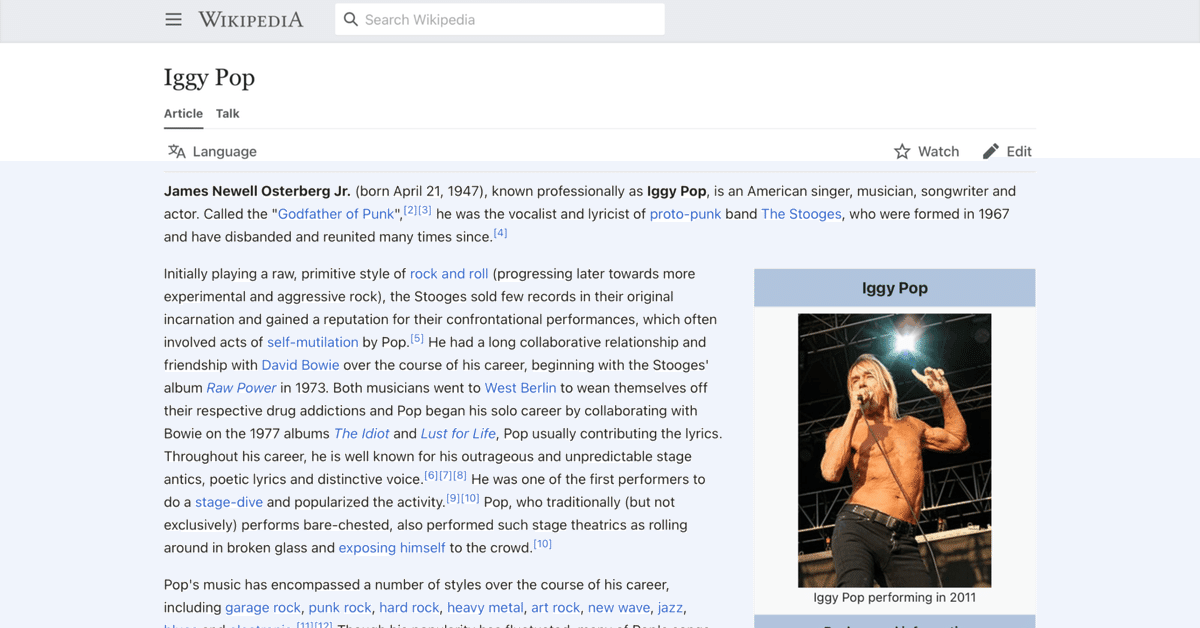The width and height of the screenshot is (1200, 628).
Task: Click citation reference [2]
Action: point(410,210)
